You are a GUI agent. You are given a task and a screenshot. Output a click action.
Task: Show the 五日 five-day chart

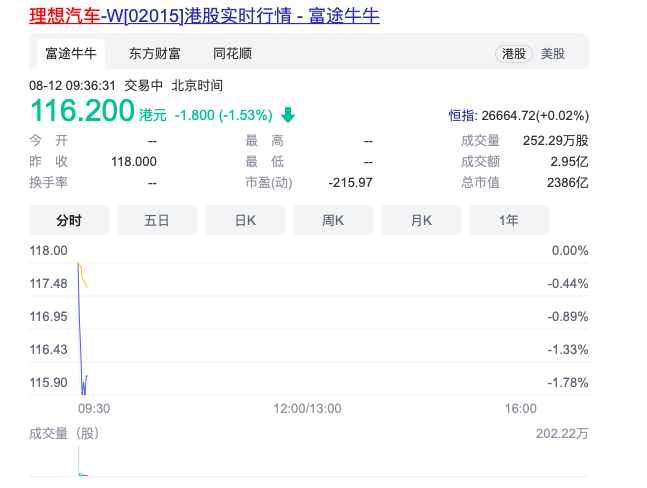(157, 220)
